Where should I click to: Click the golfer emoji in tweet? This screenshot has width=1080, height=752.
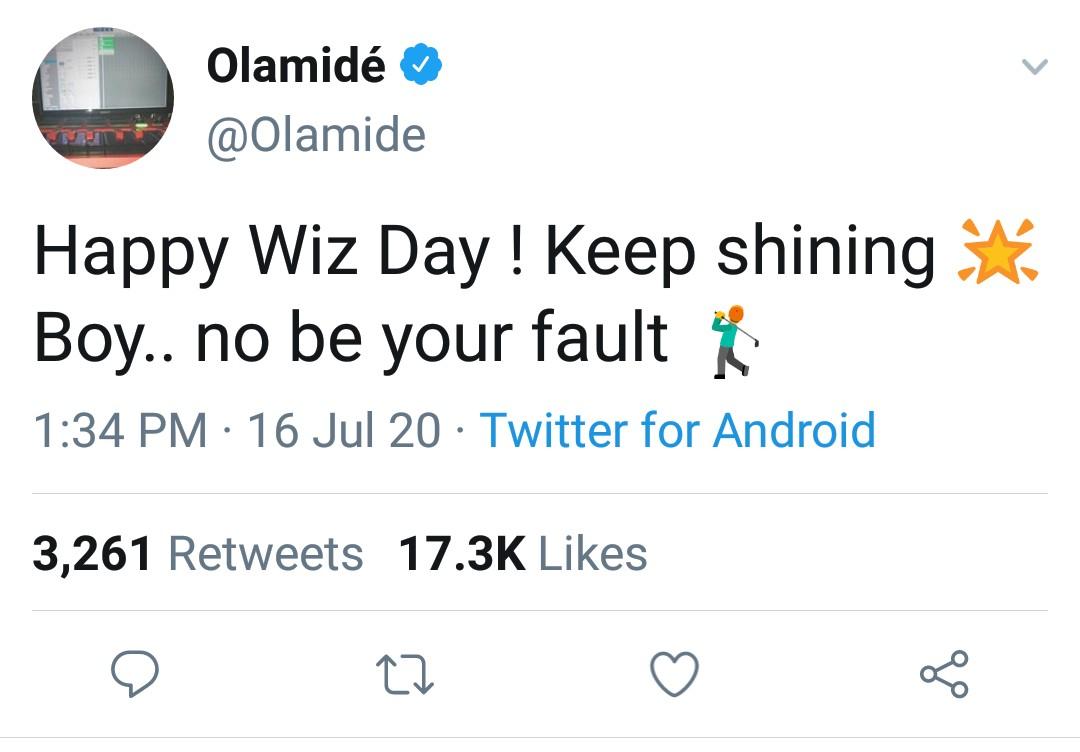[733, 340]
